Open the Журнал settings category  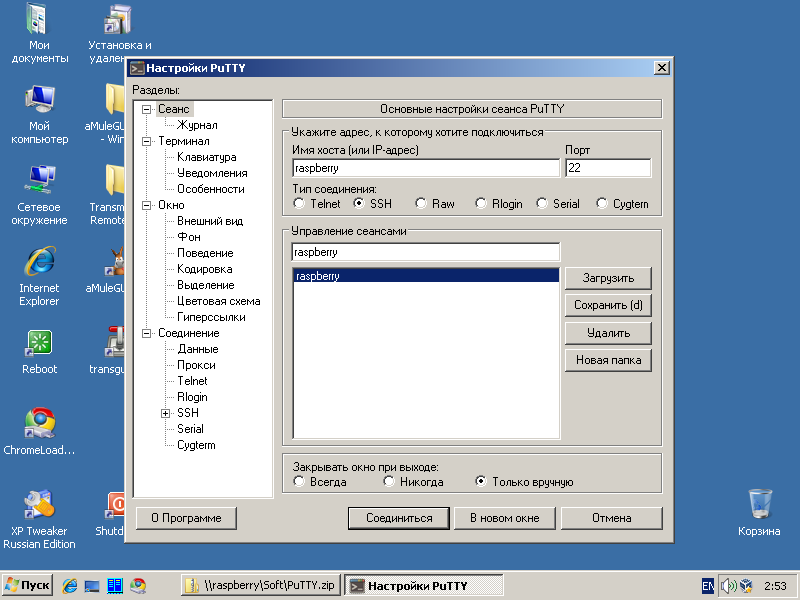pos(197,125)
